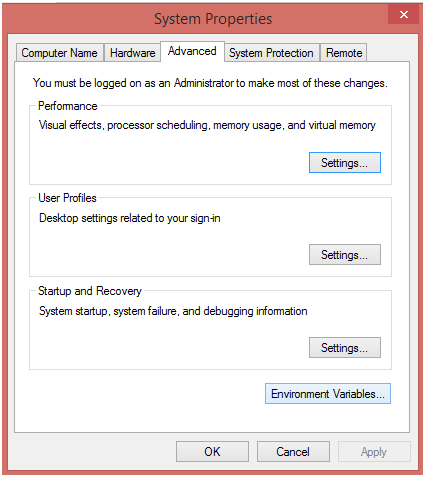Screen dimensions: 425x477
Task: Click the Cancel button
Action: [293, 452]
